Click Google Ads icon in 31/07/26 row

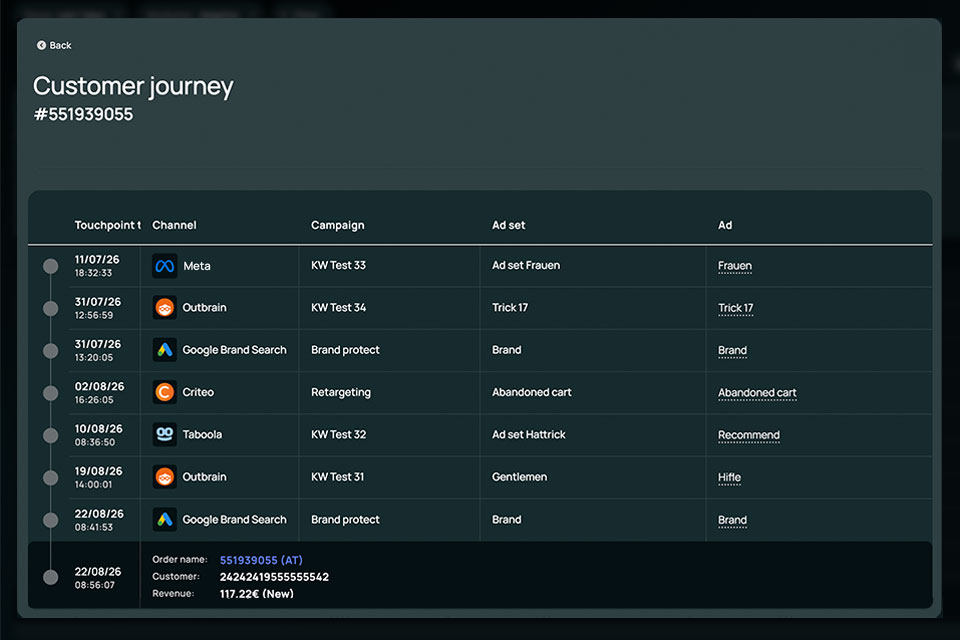coord(165,350)
